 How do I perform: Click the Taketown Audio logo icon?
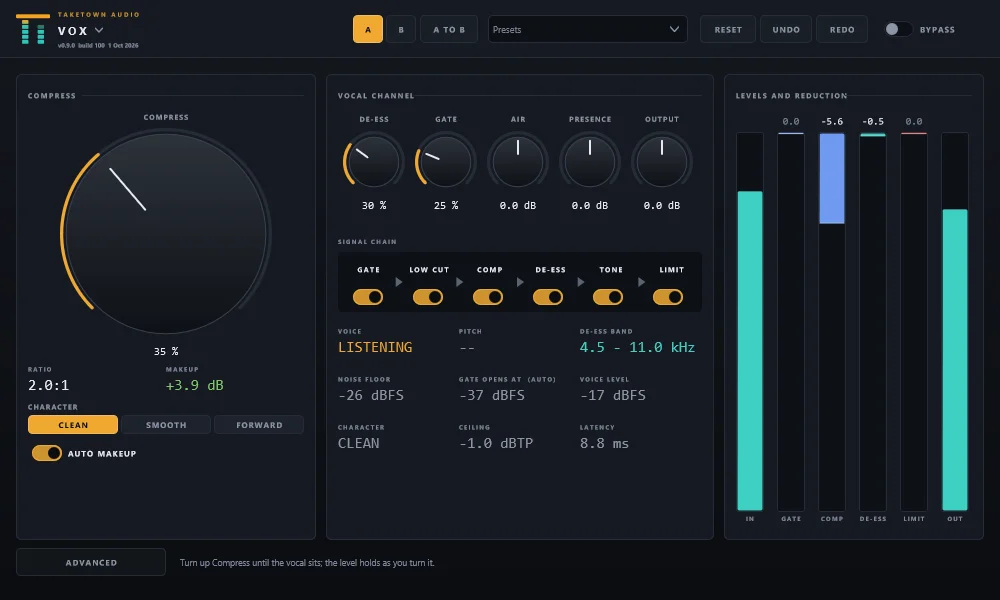pyautogui.click(x=33, y=29)
